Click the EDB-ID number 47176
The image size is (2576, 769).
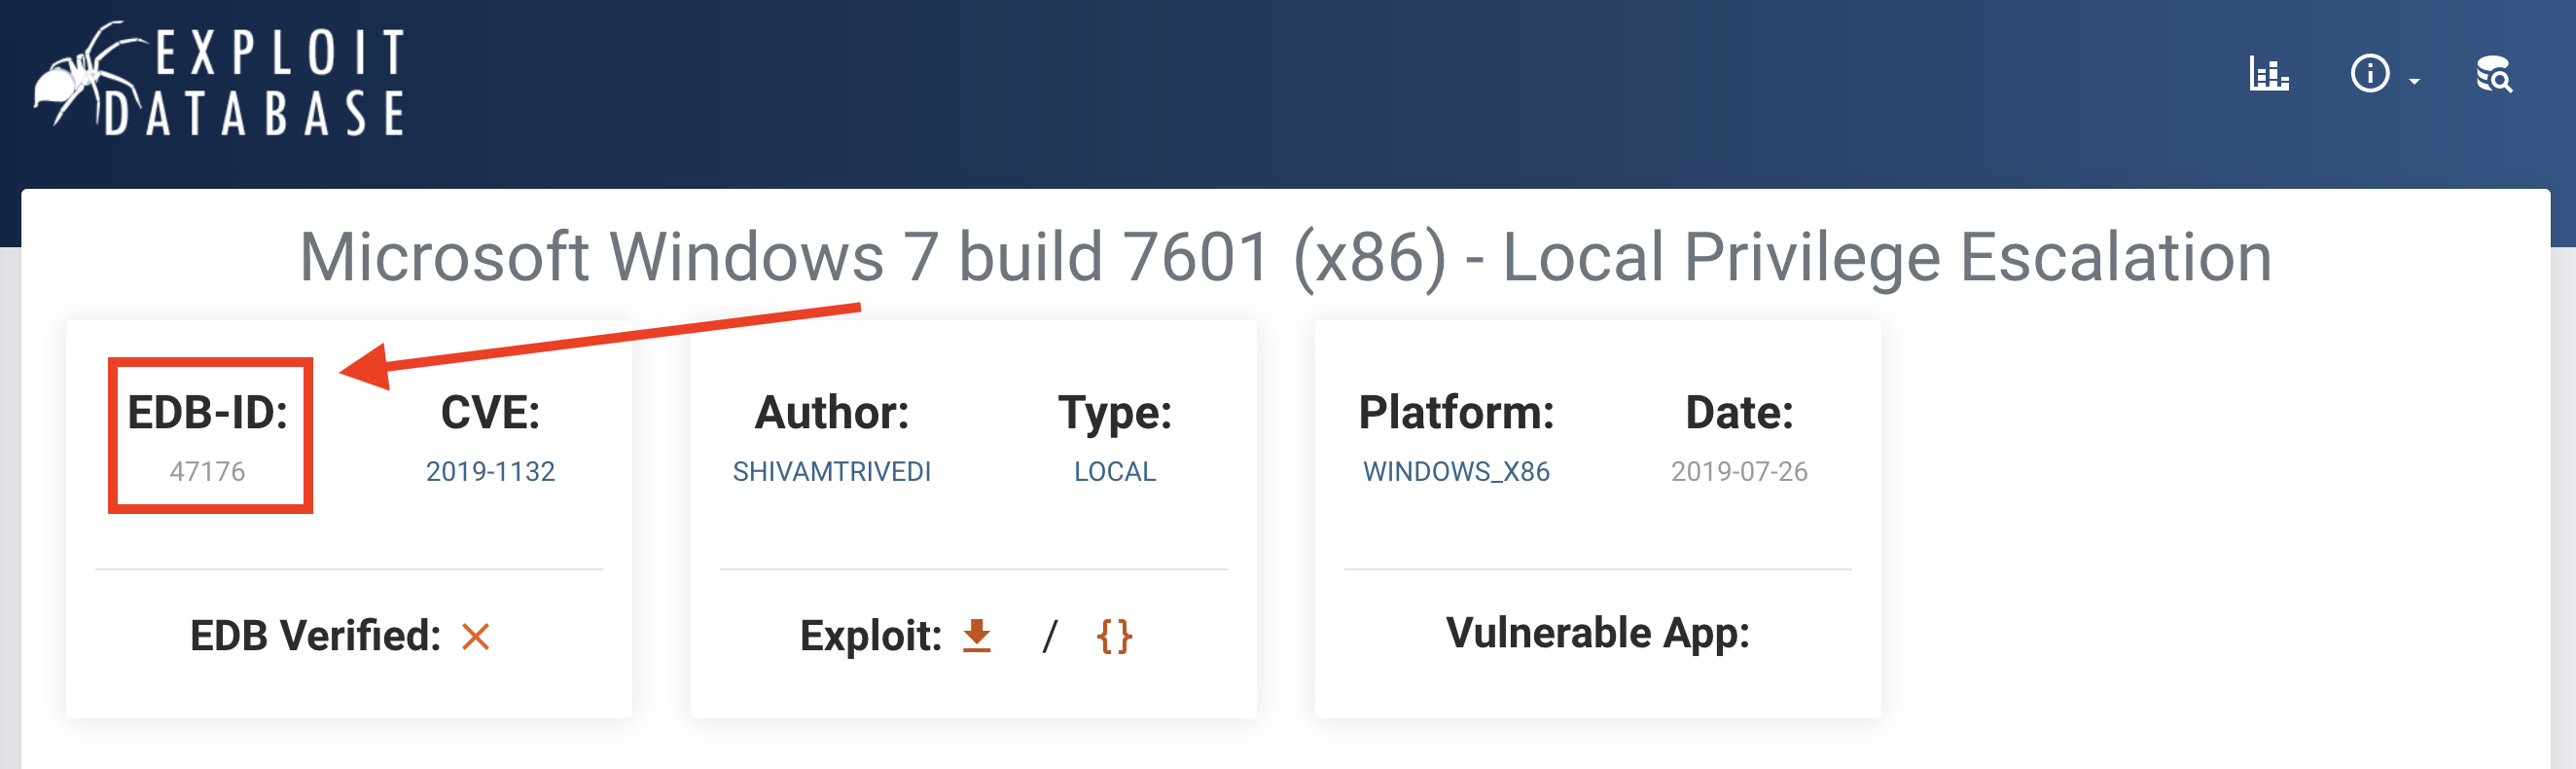tap(207, 471)
